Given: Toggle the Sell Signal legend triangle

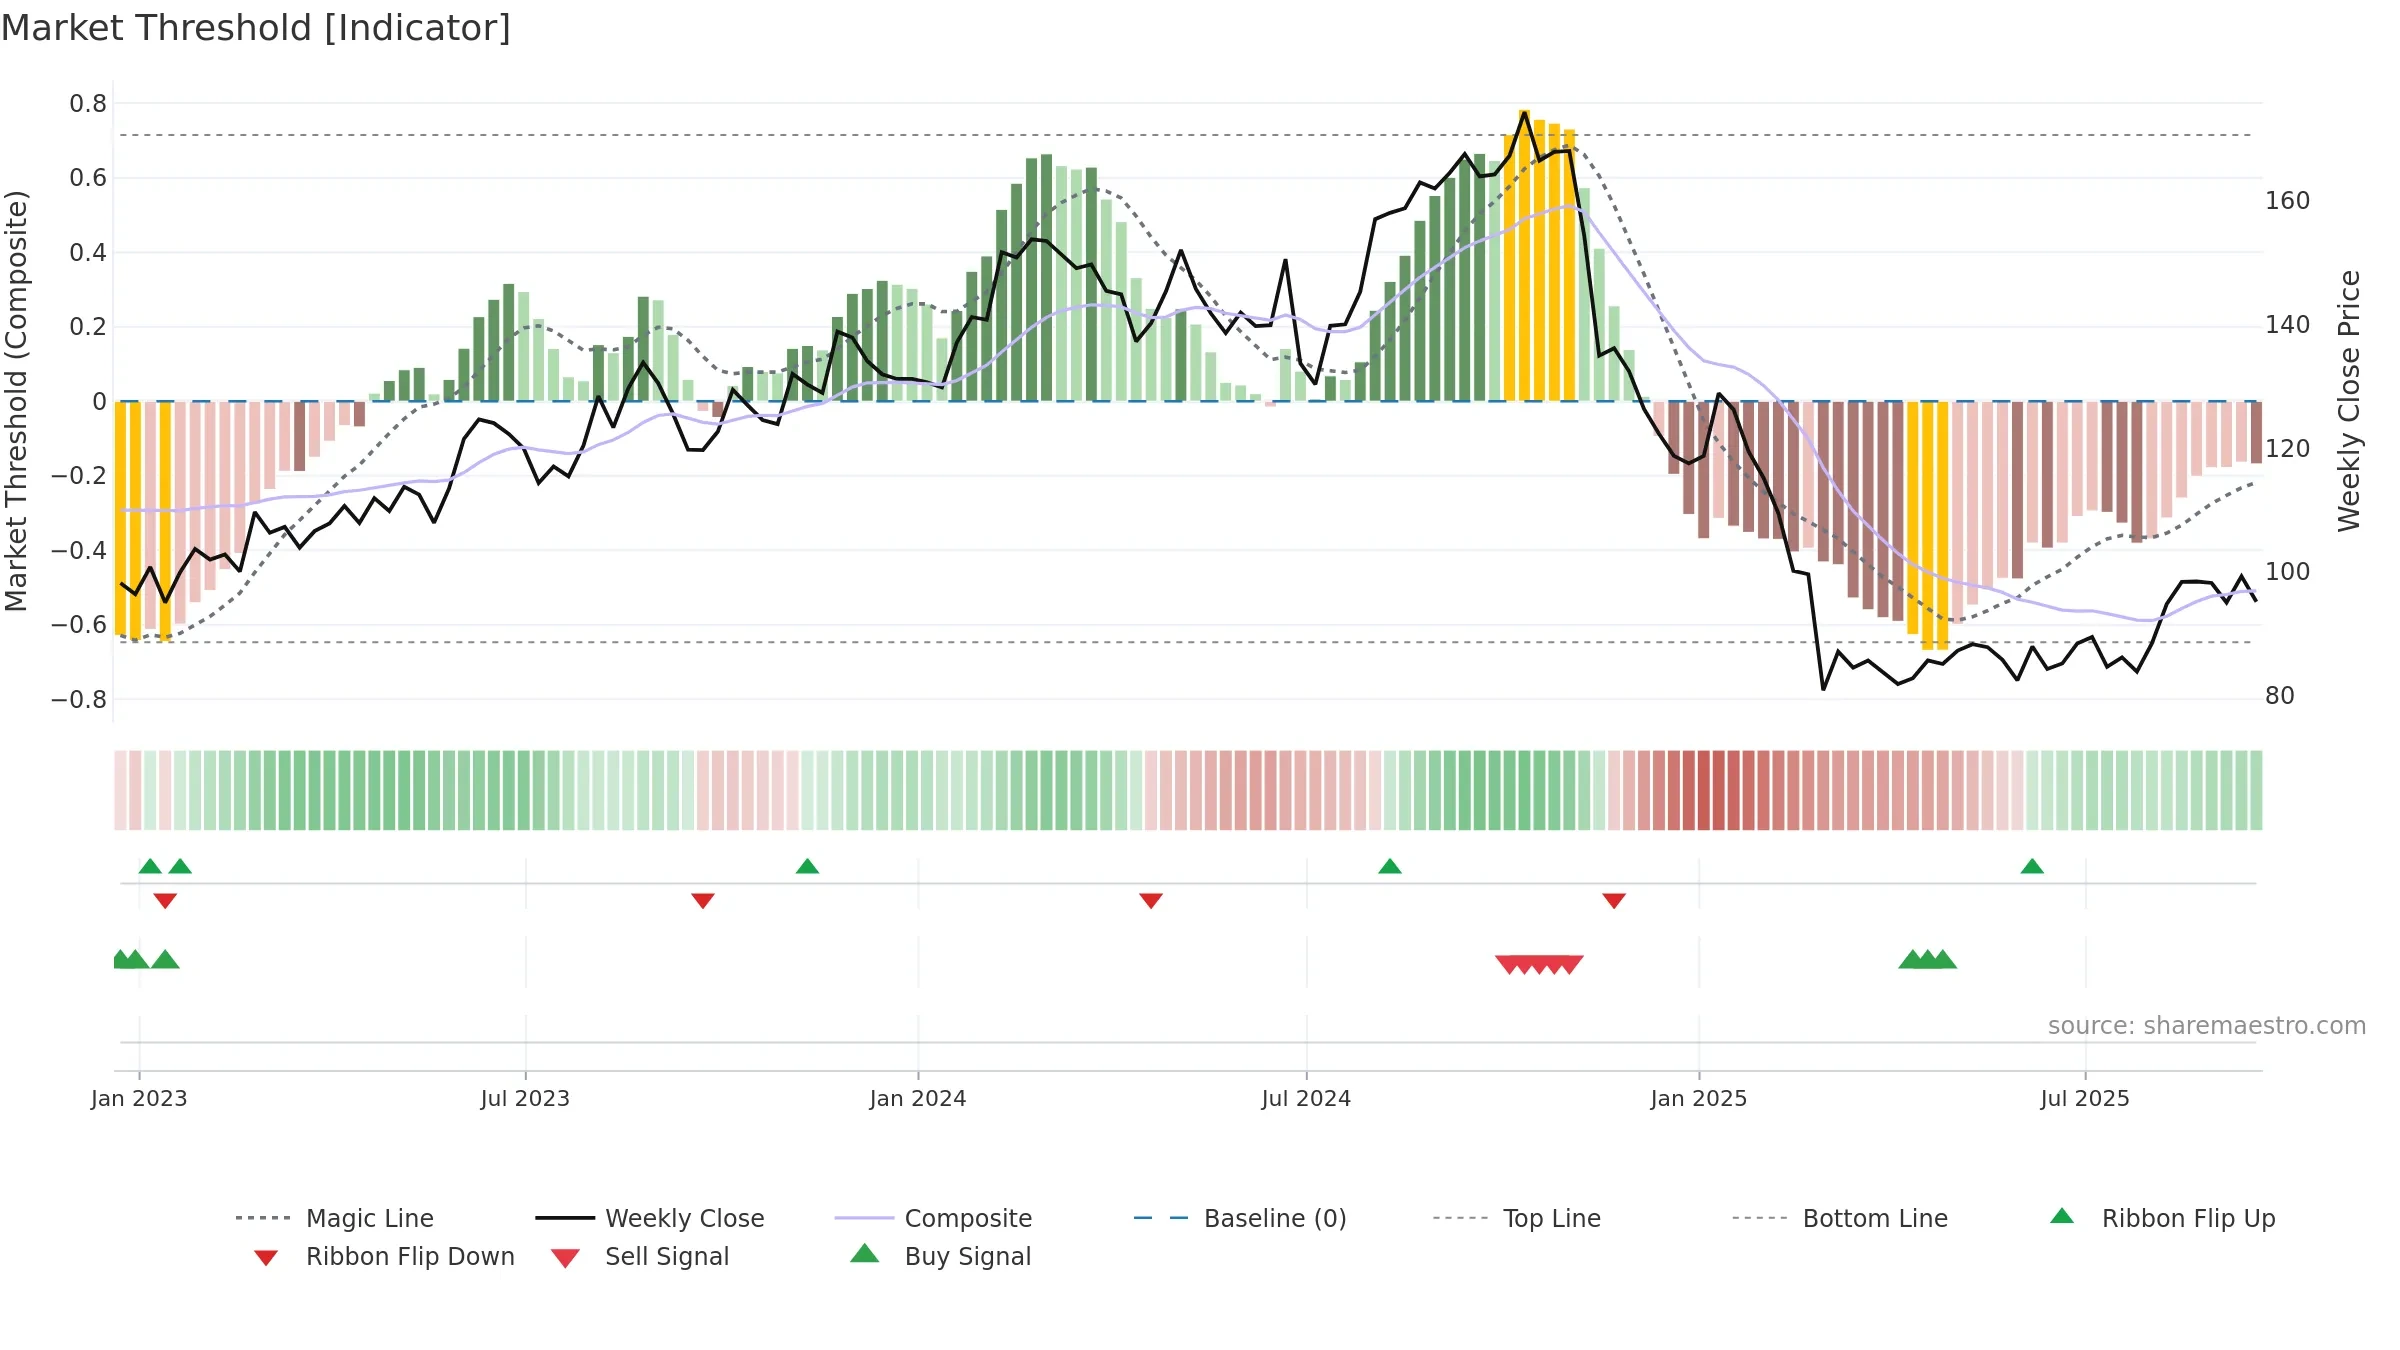Looking at the screenshot, I should (565, 1258).
